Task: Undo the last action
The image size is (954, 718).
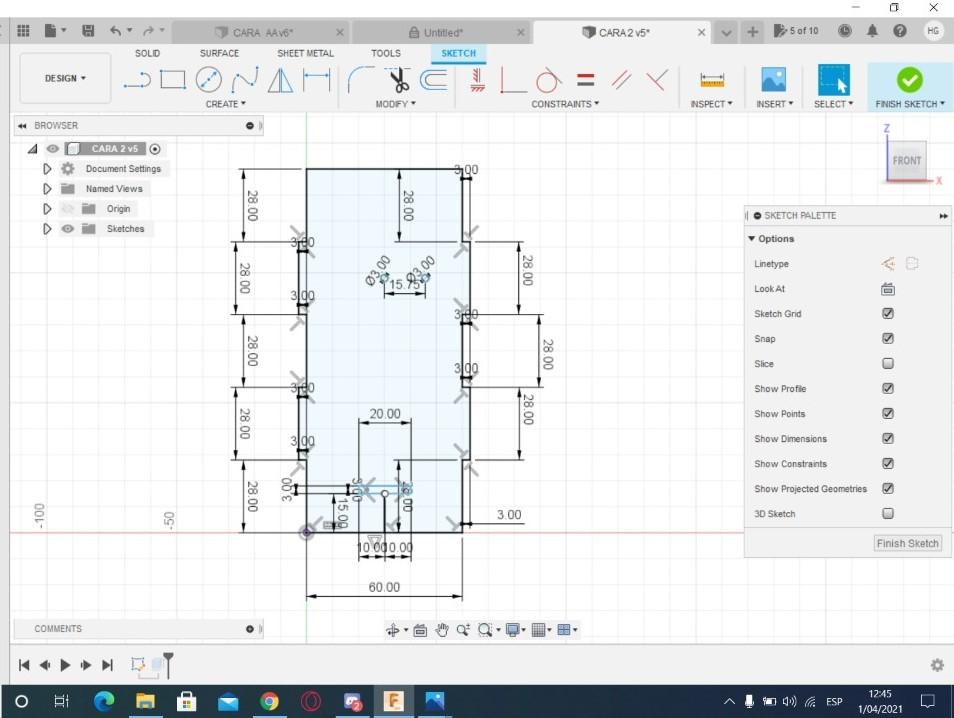Action: point(116,30)
